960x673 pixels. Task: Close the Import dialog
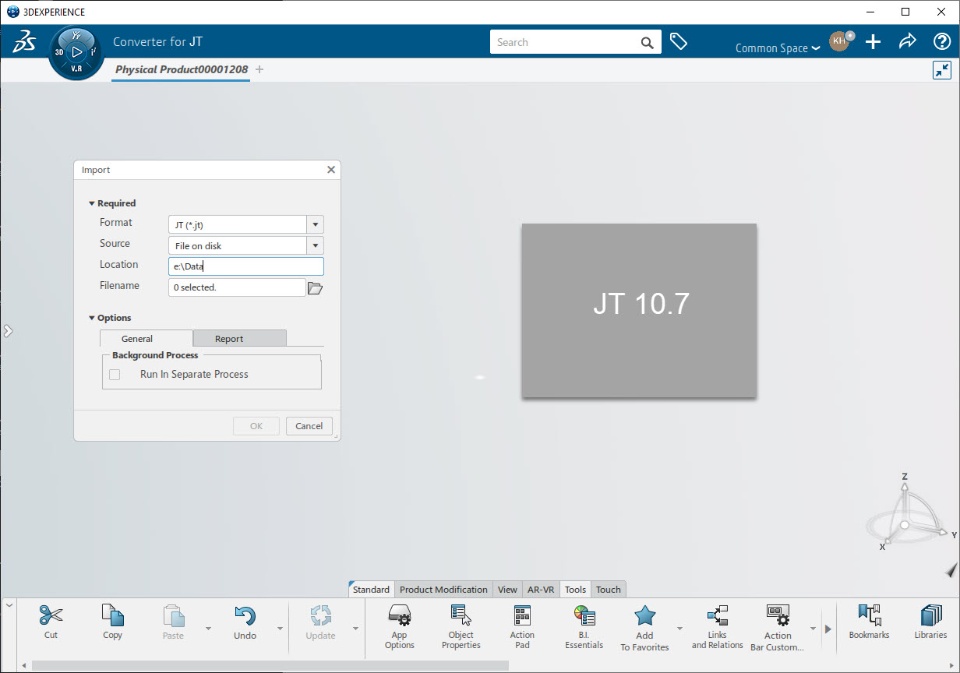[331, 170]
